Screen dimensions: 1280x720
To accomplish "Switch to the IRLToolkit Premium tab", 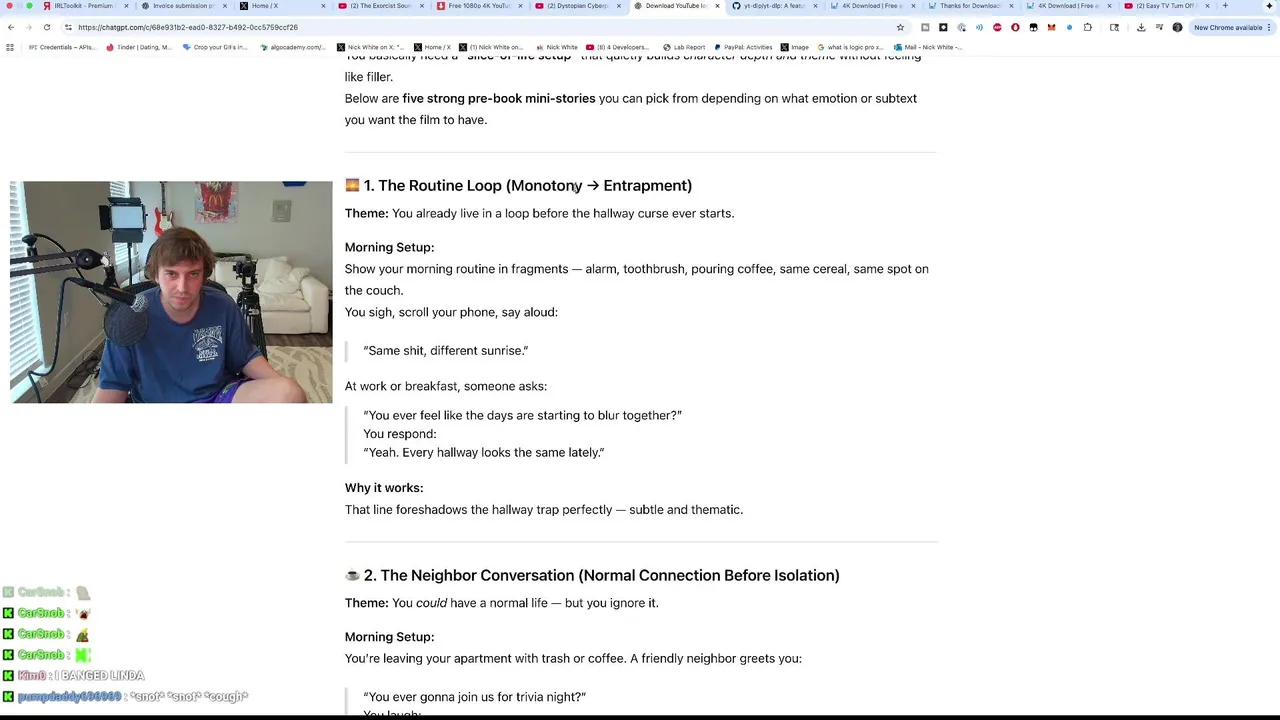I will click(84, 6).
